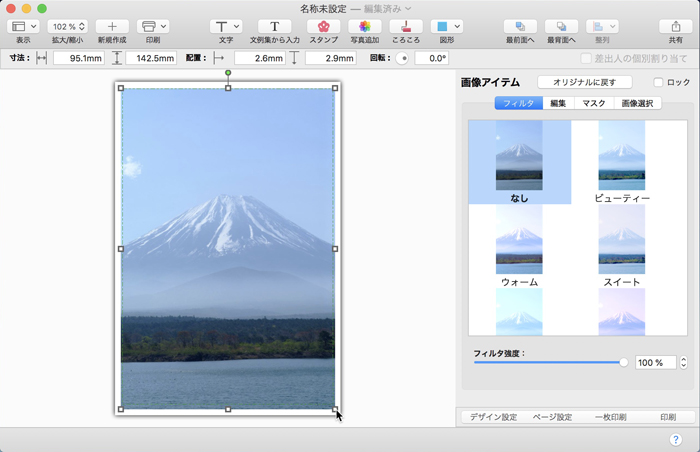Switch to the 編集 tab
This screenshot has height=452, width=700.
point(558,103)
